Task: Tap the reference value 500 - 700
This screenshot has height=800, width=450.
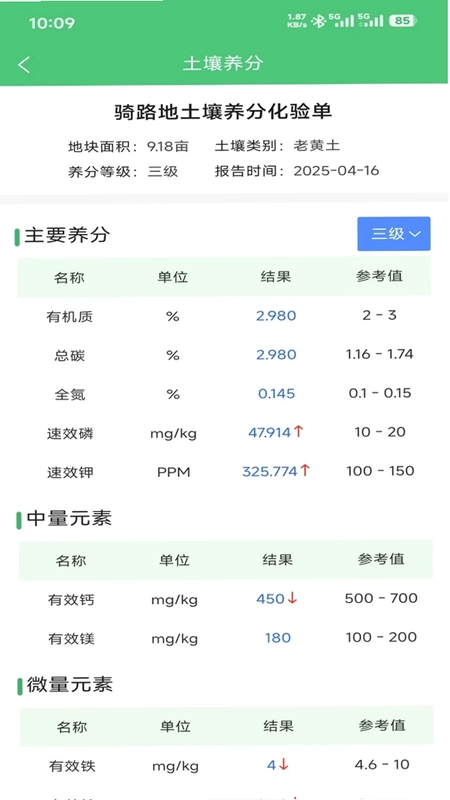Action: [381, 598]
